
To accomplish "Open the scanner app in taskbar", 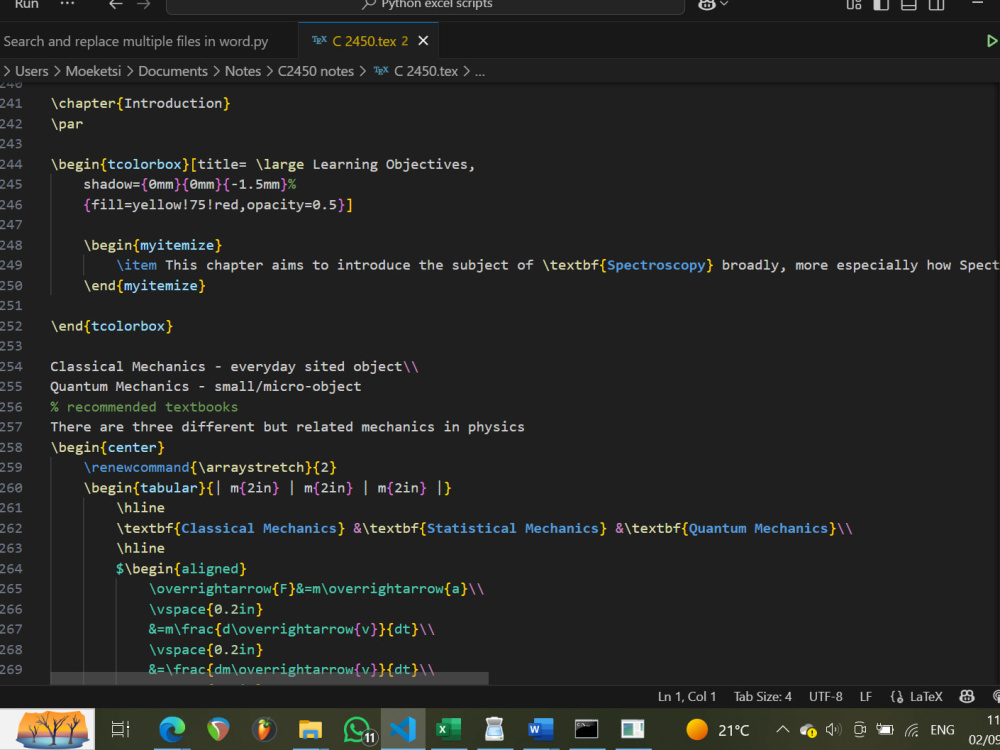I will click(x=494, y=729).
